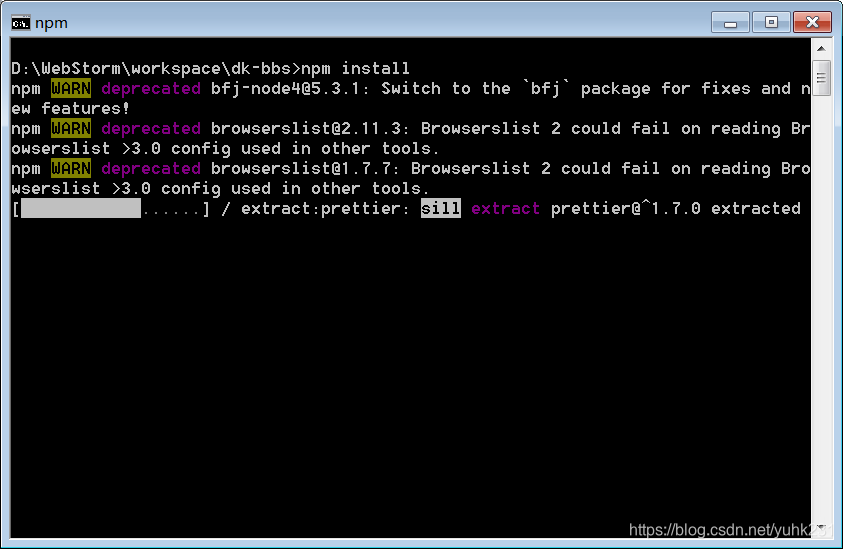Click WARN badge on browserslist@1.7.7 line
Viewport: 843px width, 549px height.
71,168
